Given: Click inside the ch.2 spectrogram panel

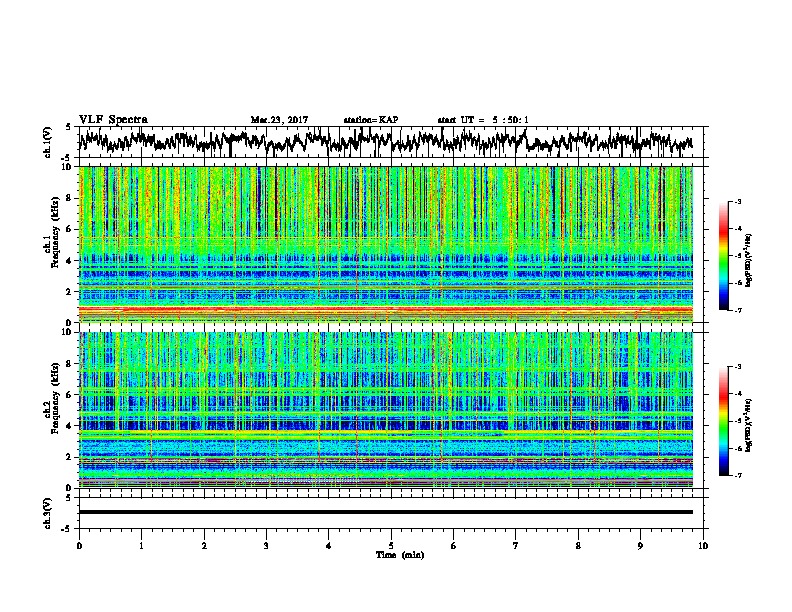Looking at the screenshot, I should 386,410.
